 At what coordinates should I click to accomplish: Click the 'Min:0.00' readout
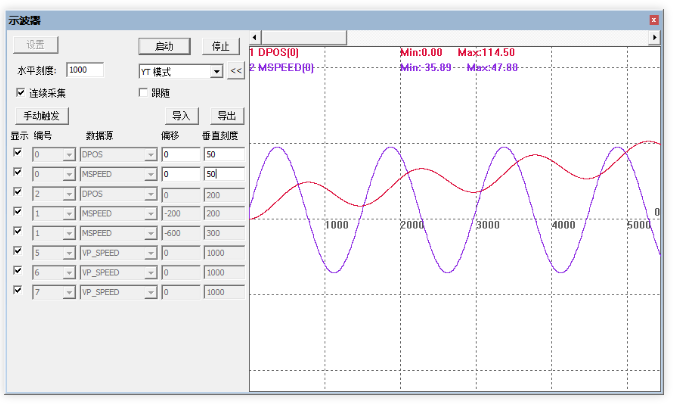point(421,53)
